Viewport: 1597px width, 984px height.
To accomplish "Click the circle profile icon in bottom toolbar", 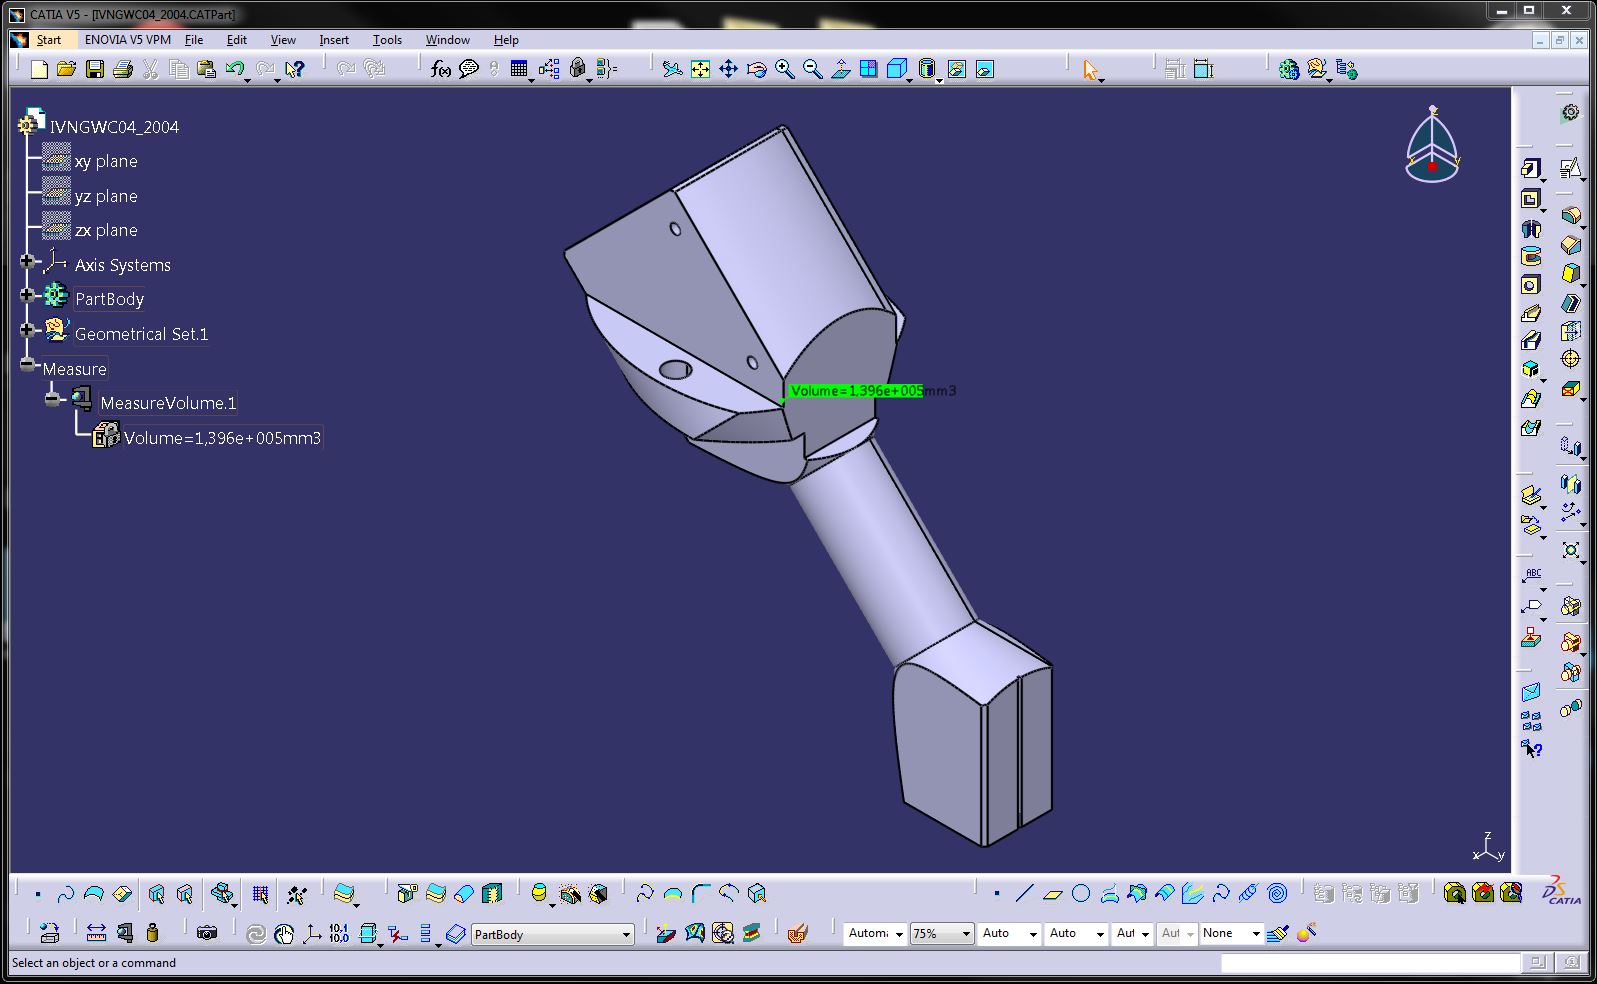I will point(1080,893).
